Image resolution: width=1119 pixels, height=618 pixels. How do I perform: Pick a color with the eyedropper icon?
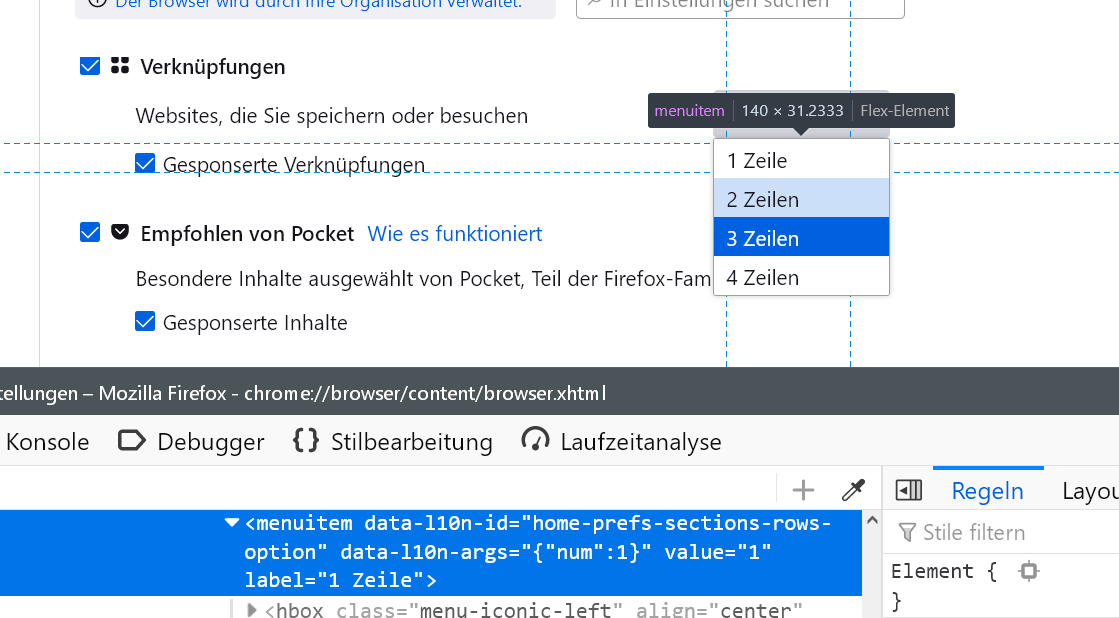pyautogui.click(x=853, y=490)
